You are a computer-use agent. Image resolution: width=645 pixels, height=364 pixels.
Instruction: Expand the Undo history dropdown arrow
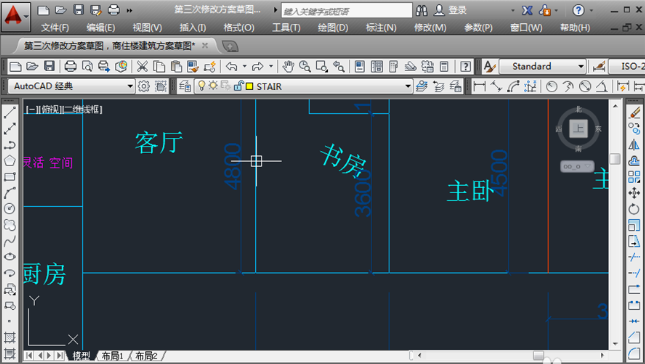[244, 66]
